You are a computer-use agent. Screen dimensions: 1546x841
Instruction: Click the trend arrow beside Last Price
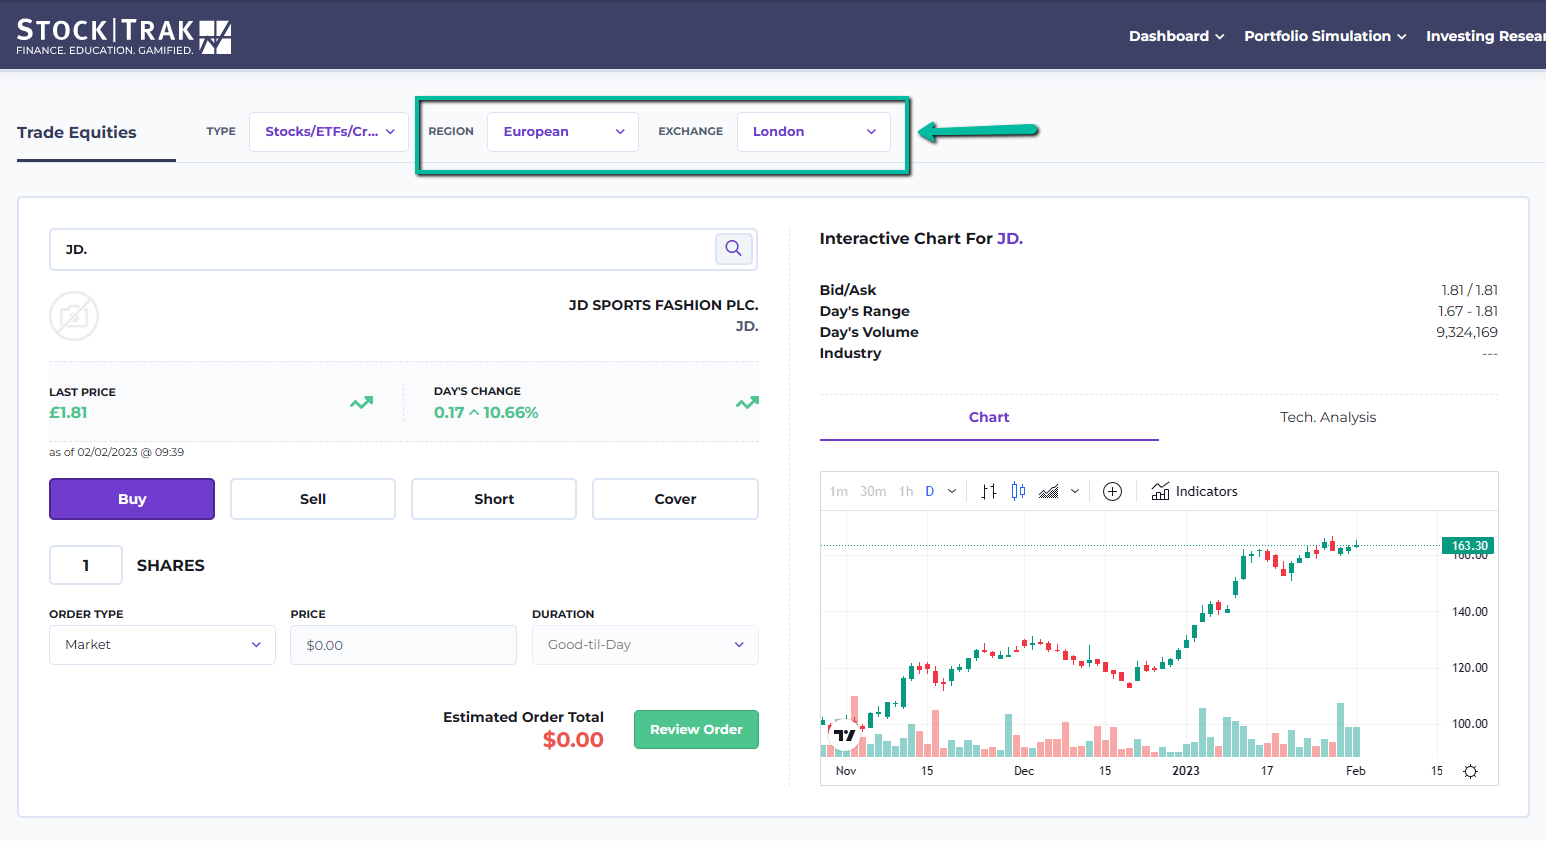pos(361,403)
